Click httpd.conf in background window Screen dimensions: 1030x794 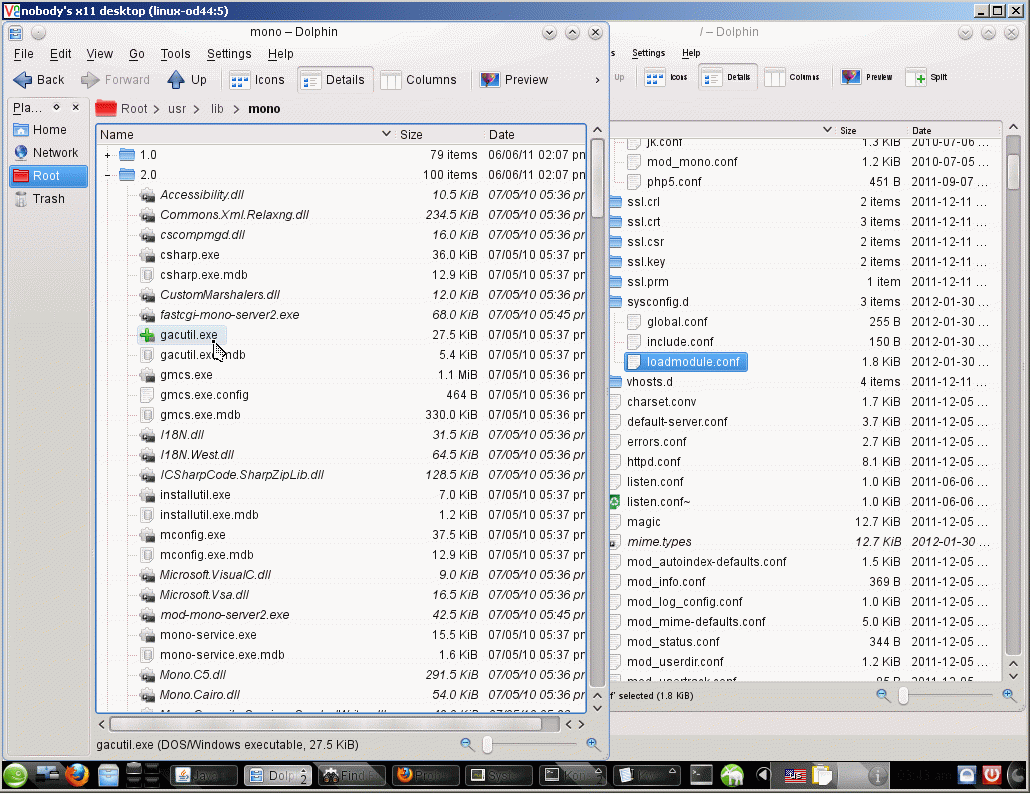(654, 462)
